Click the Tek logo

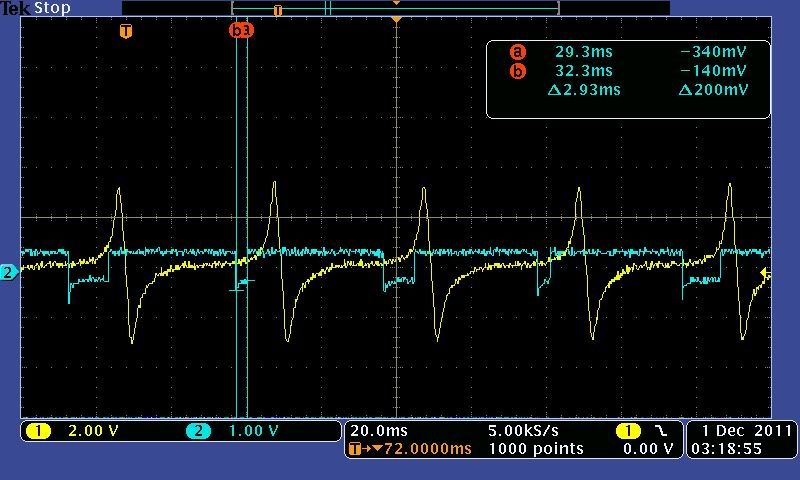(15, 8)
